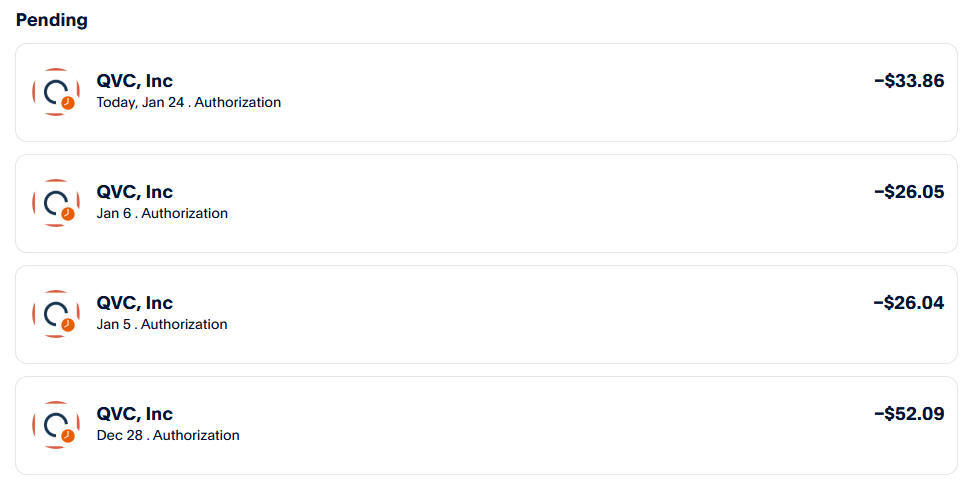Image resolution: width=963 pixels, height=481 pixels.
Task: Click the -$52.09 amount
Action: coord(908,414)
